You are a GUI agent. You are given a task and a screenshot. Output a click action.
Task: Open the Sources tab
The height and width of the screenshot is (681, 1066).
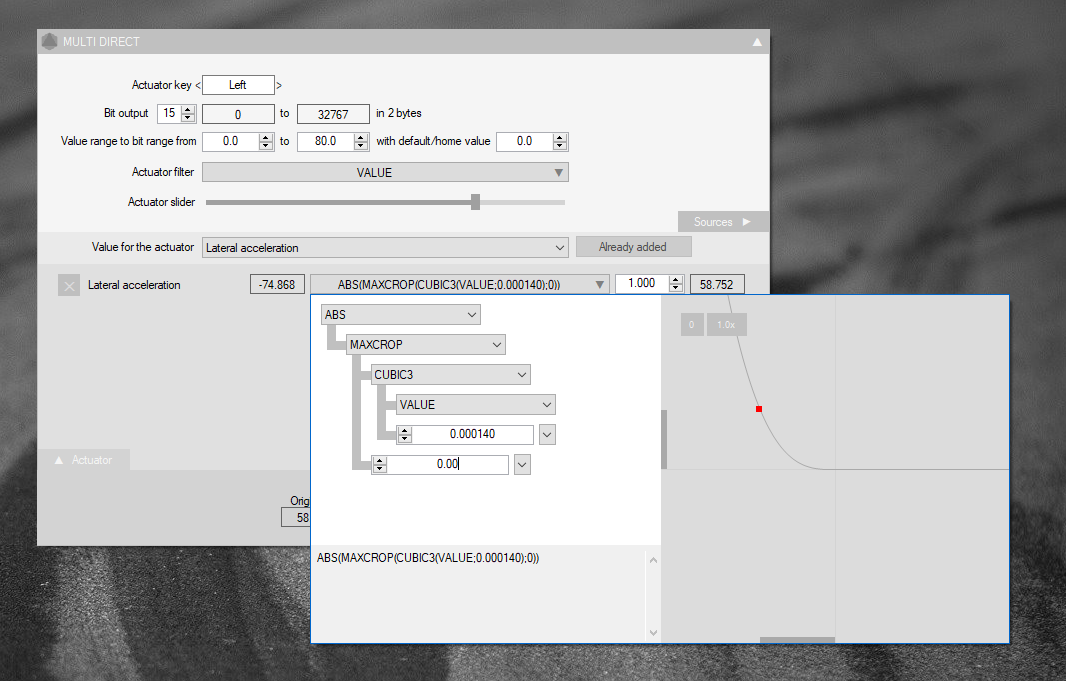(723, 222)
